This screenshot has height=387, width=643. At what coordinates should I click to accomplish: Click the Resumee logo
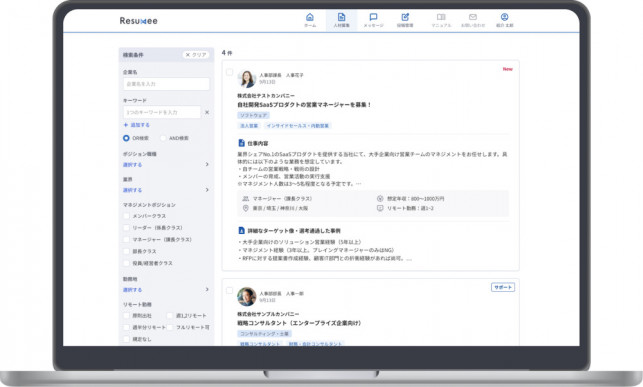tap(139, 20)
